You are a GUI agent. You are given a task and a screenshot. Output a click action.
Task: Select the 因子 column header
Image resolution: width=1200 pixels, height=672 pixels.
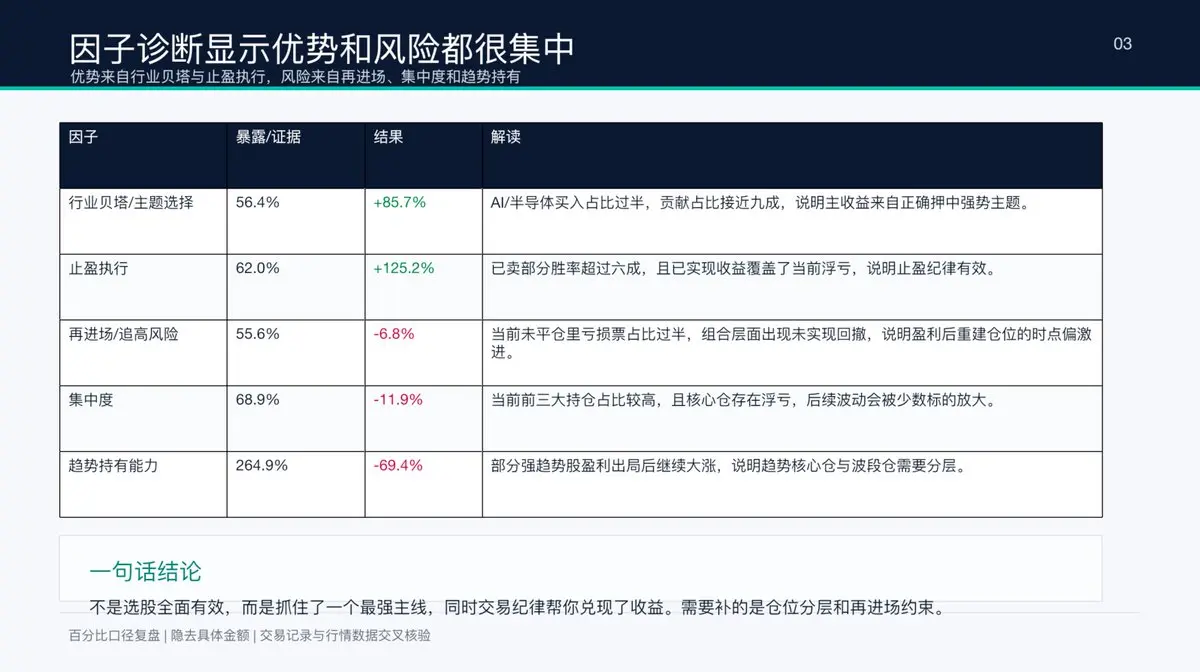pyautogui.click(x=83, y=137)
